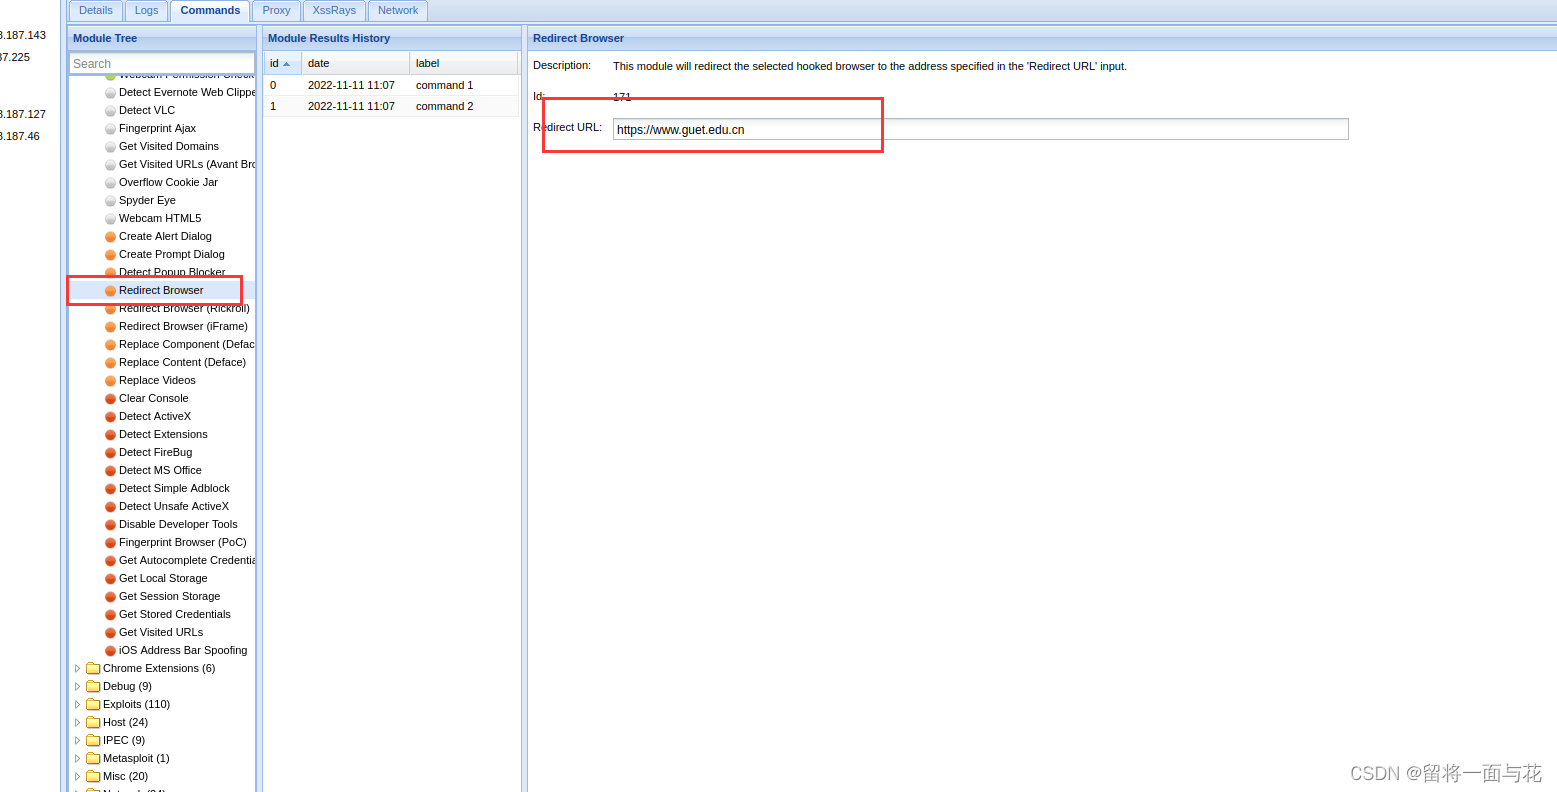Click the green status dot beside Fingerprint Ajax
1557x792 pixels.
tap(110, 128)
